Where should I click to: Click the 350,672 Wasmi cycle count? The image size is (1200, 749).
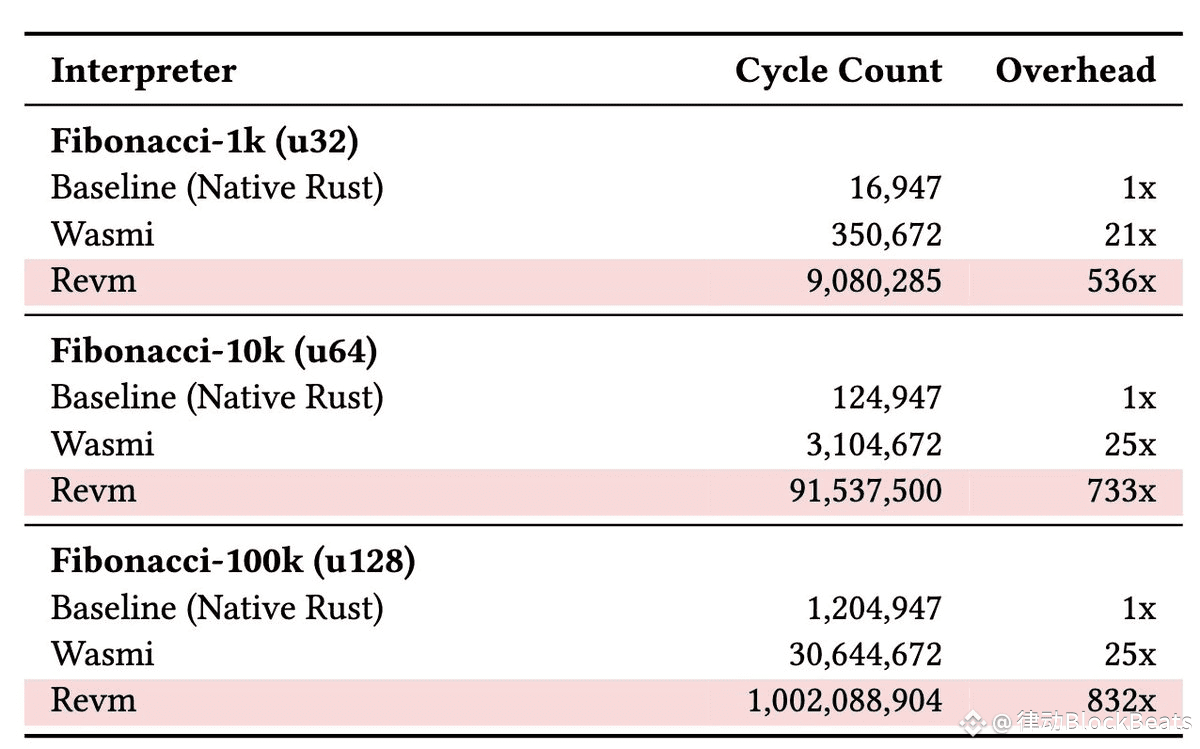click(886, 235)
